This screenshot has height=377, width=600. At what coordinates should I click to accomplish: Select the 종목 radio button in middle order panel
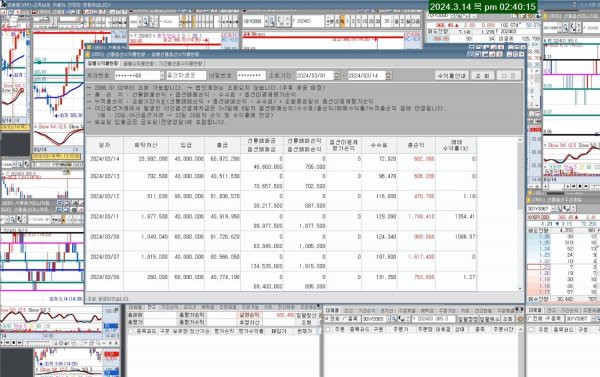(343, 319)
